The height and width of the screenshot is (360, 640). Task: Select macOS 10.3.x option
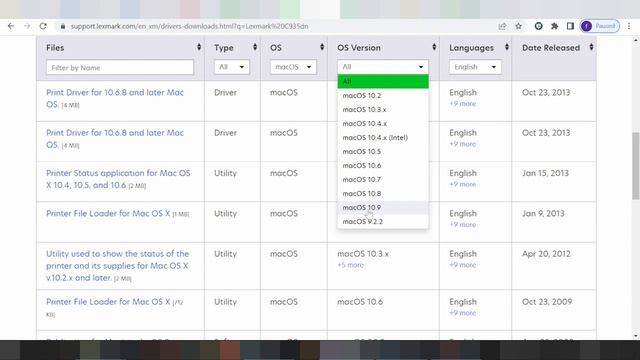click(x=383, y=109)
